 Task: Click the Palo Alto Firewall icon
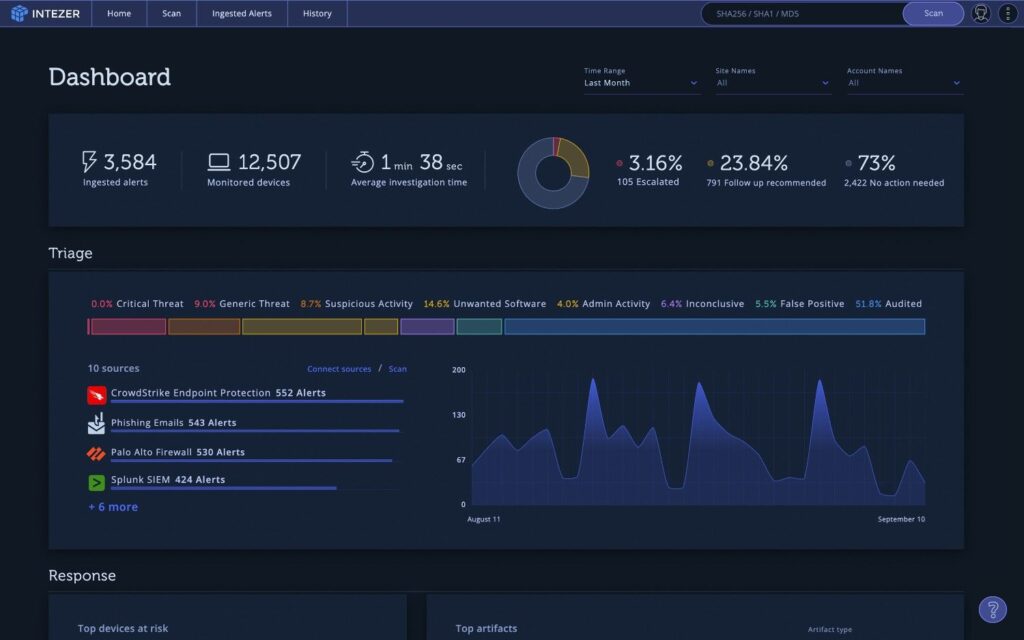(96, 453)
